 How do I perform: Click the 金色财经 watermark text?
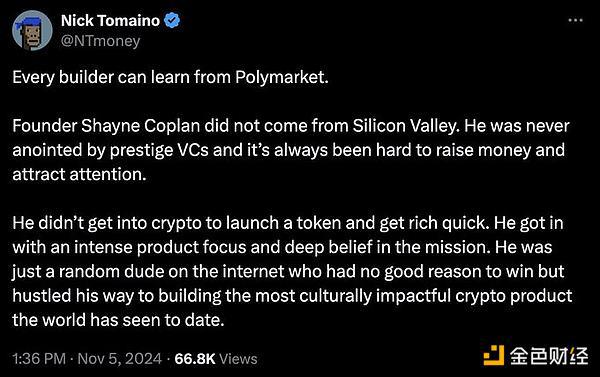[x=549, y=356]
